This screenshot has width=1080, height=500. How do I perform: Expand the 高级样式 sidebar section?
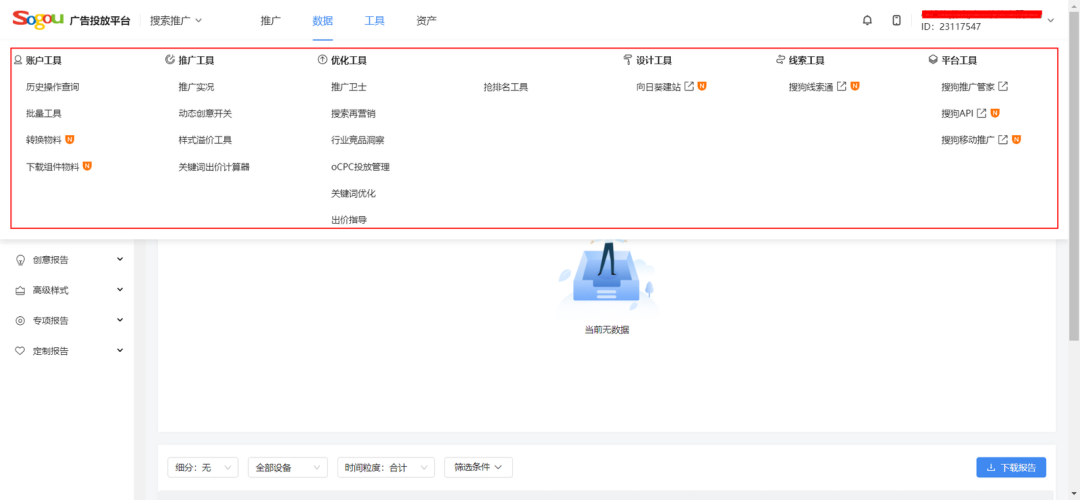click(120, 290)
